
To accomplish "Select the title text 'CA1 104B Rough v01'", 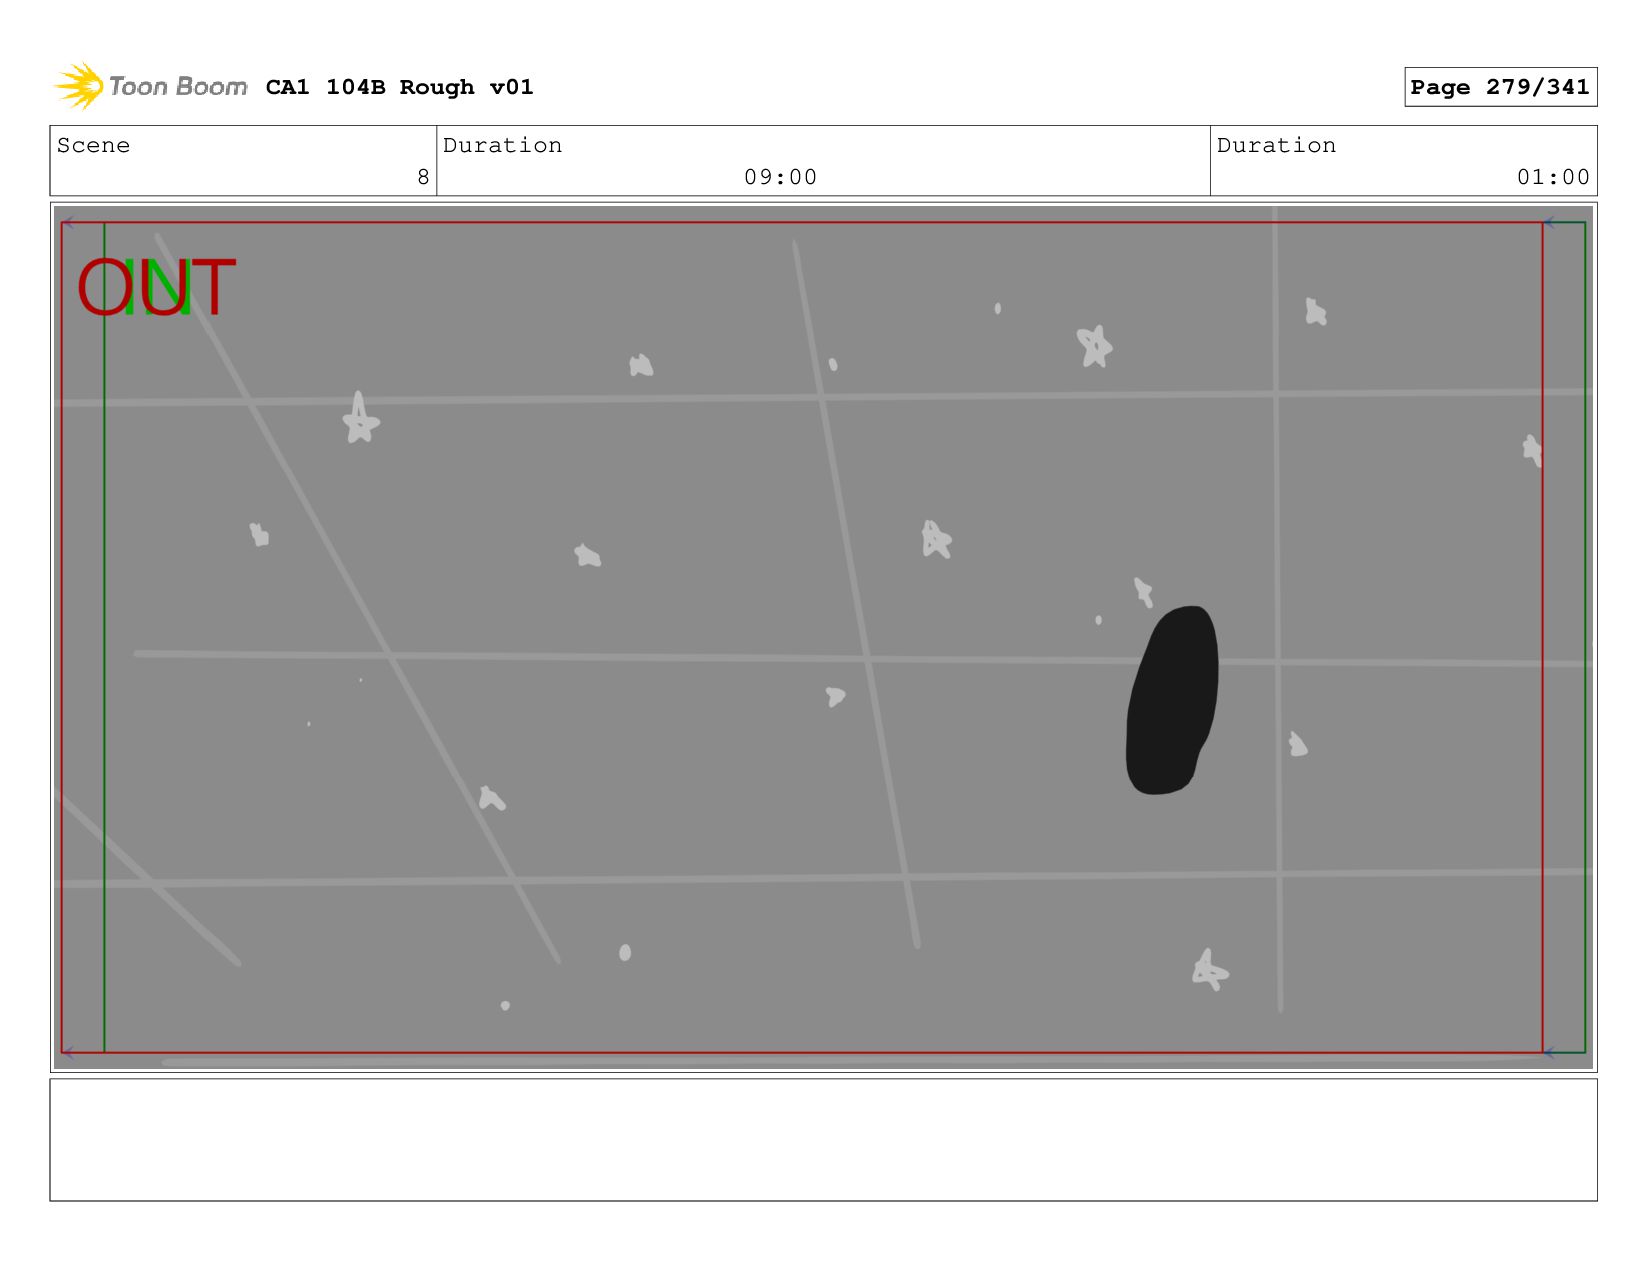I will [399, 87].
